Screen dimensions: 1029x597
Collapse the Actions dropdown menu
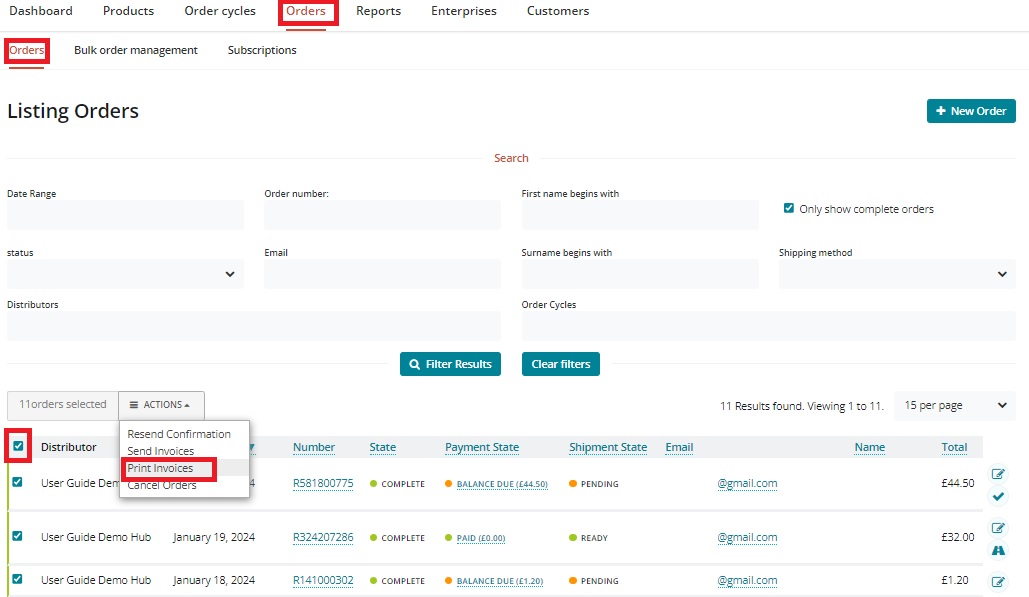161,405
